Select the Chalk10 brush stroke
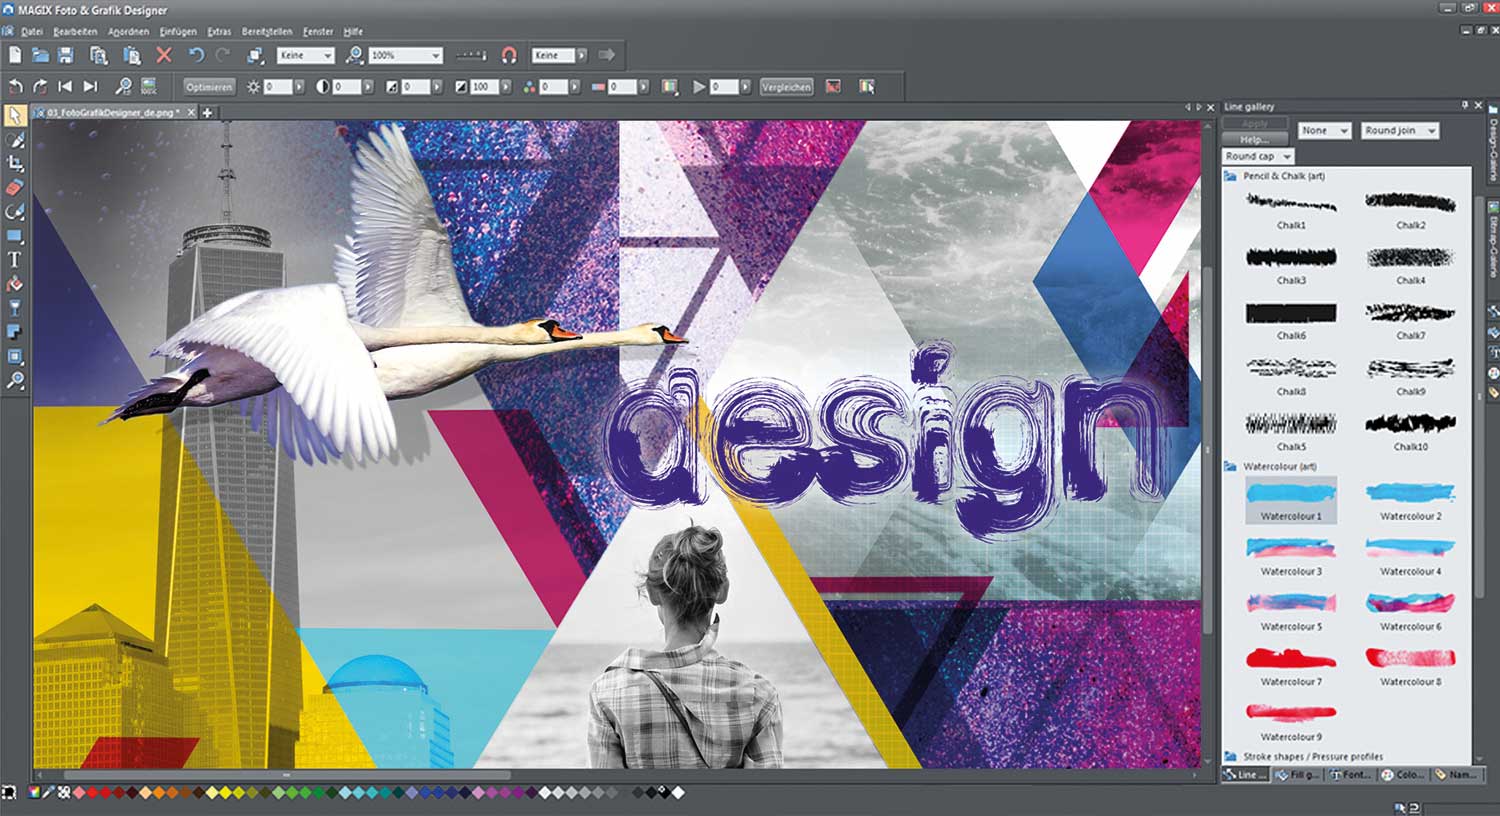 pos(1411,432)
